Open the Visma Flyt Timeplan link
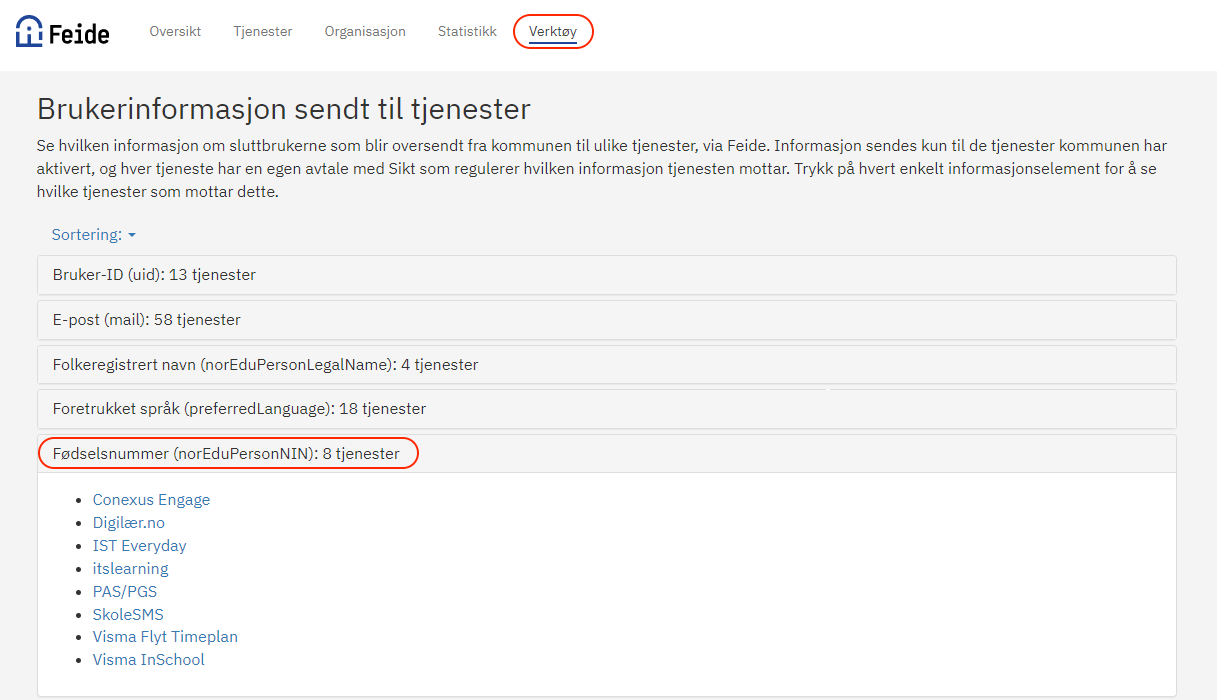 point(165,637)
